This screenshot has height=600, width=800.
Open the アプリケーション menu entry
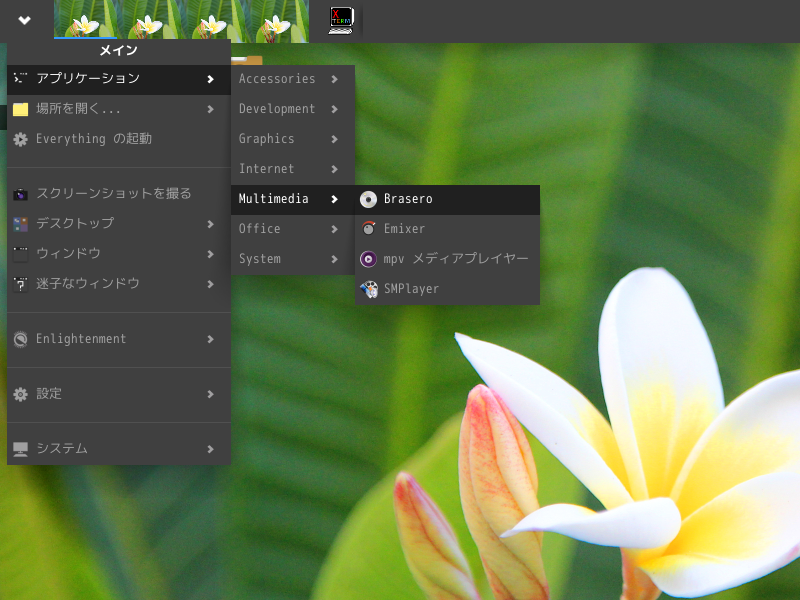119,79
